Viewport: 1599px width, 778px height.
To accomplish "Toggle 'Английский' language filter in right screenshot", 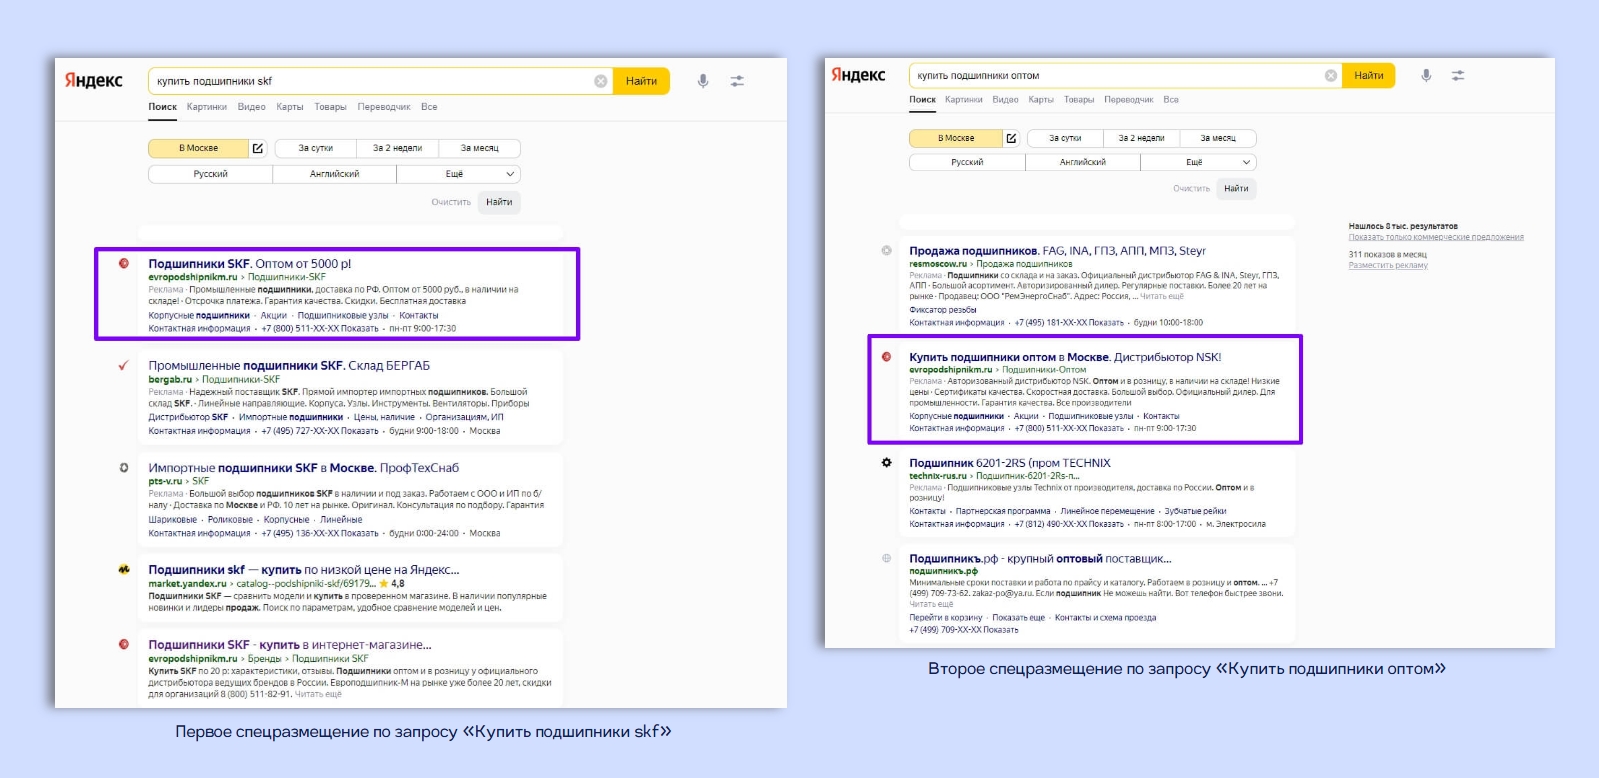I will (1082, 162).
